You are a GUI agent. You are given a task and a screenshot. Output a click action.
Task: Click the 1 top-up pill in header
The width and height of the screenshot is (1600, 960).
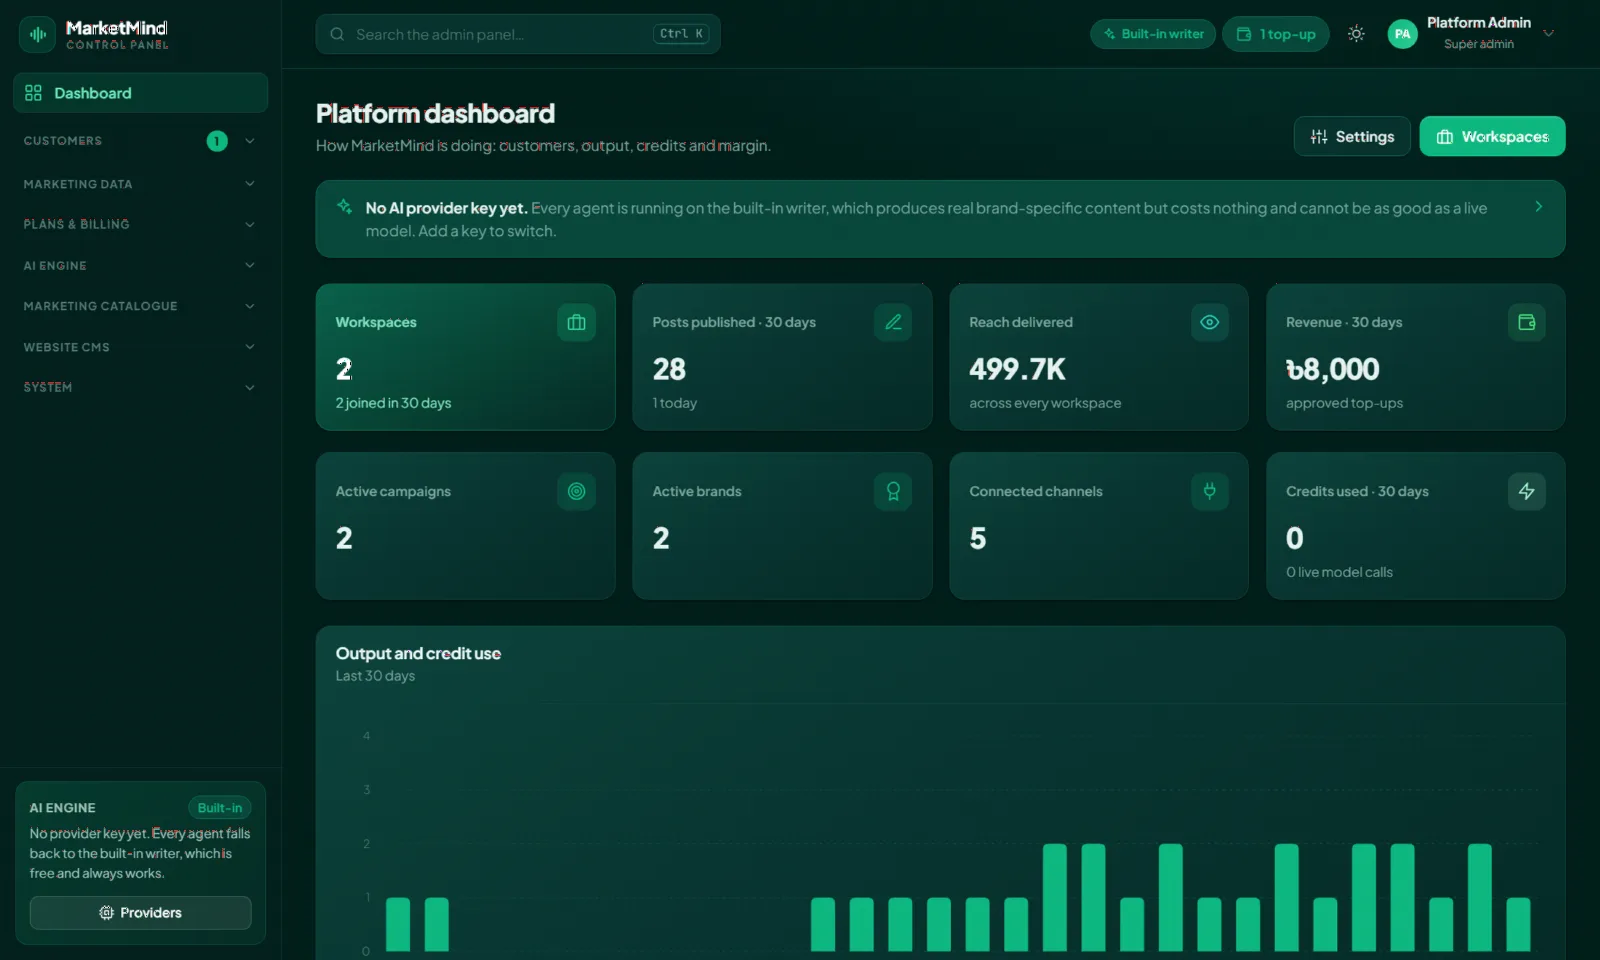tap(1276, 34)
